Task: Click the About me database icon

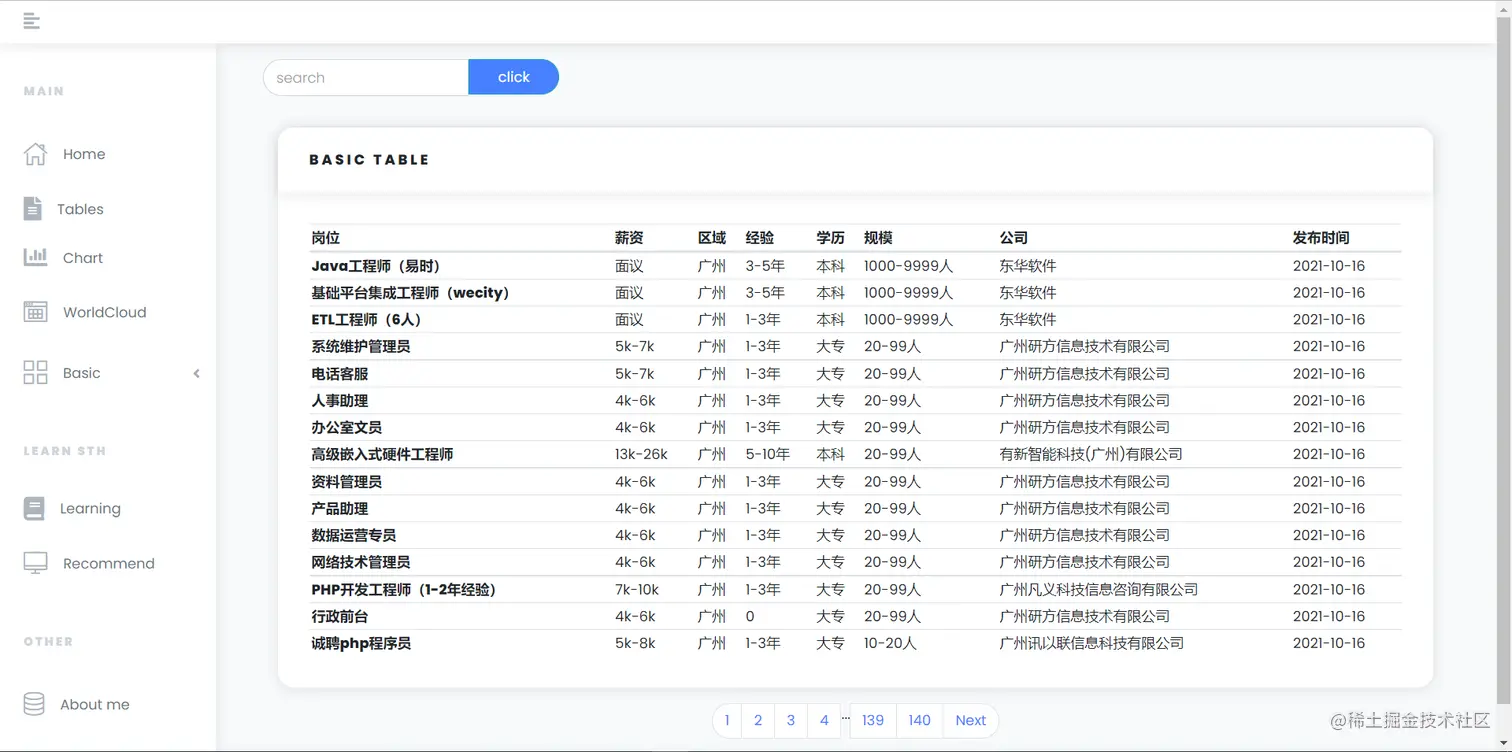Action: [34, 704]
